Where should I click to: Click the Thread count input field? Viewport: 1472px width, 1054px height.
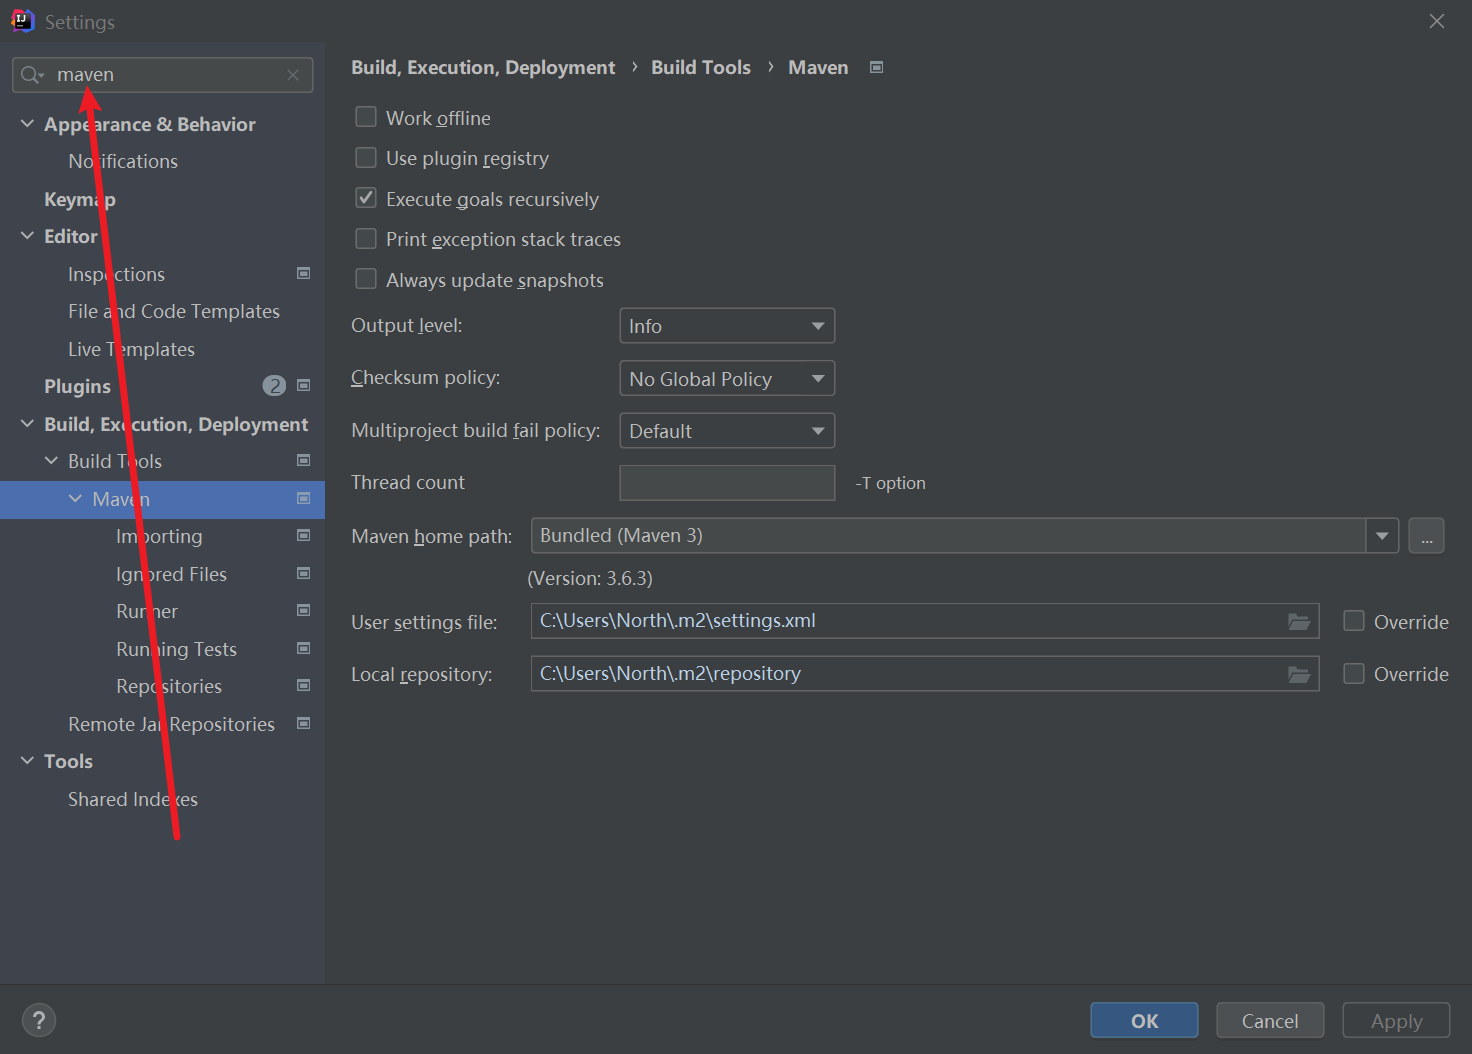click(727, 483)
